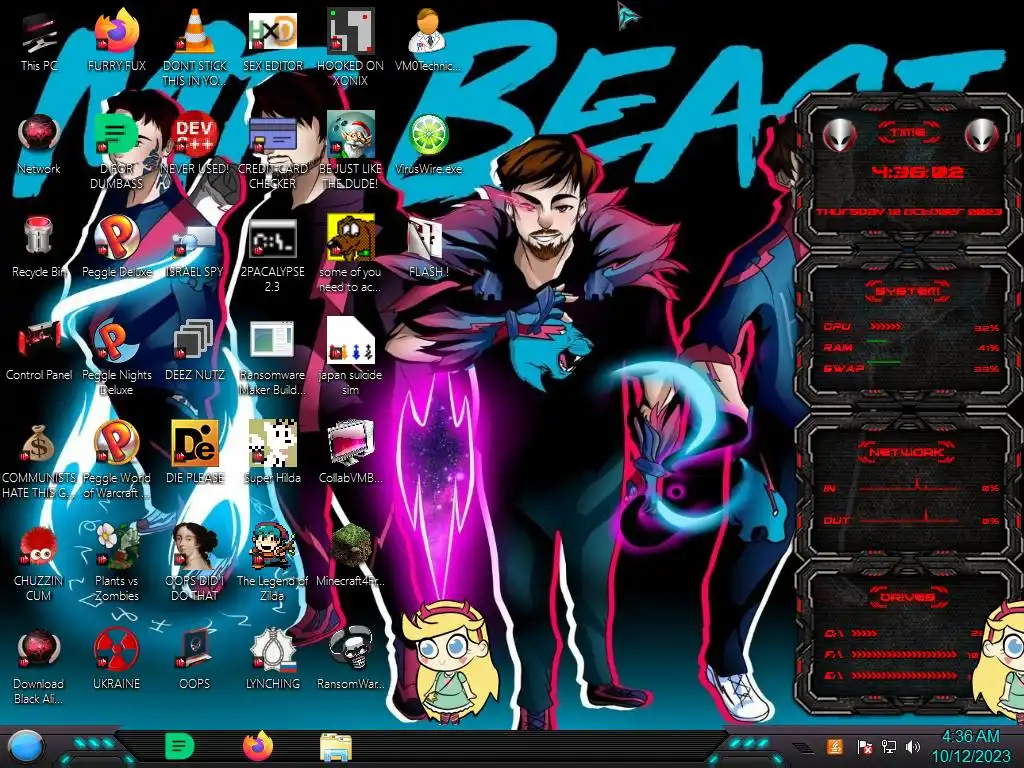Open the Action Center flag tray icon
This screenshot has width=1024, height=768.
point(863,746)
